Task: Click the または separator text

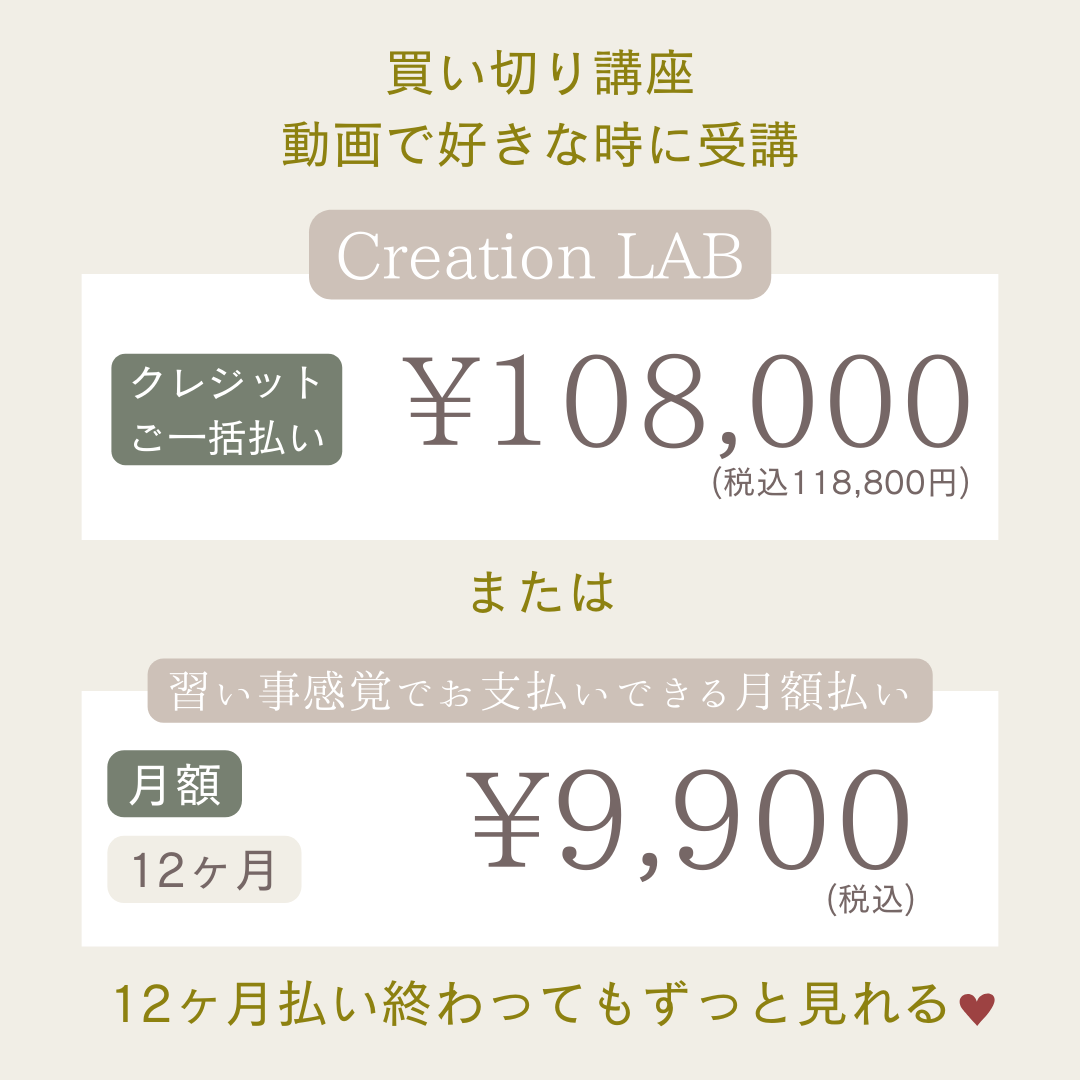Action: pos(541,592)
